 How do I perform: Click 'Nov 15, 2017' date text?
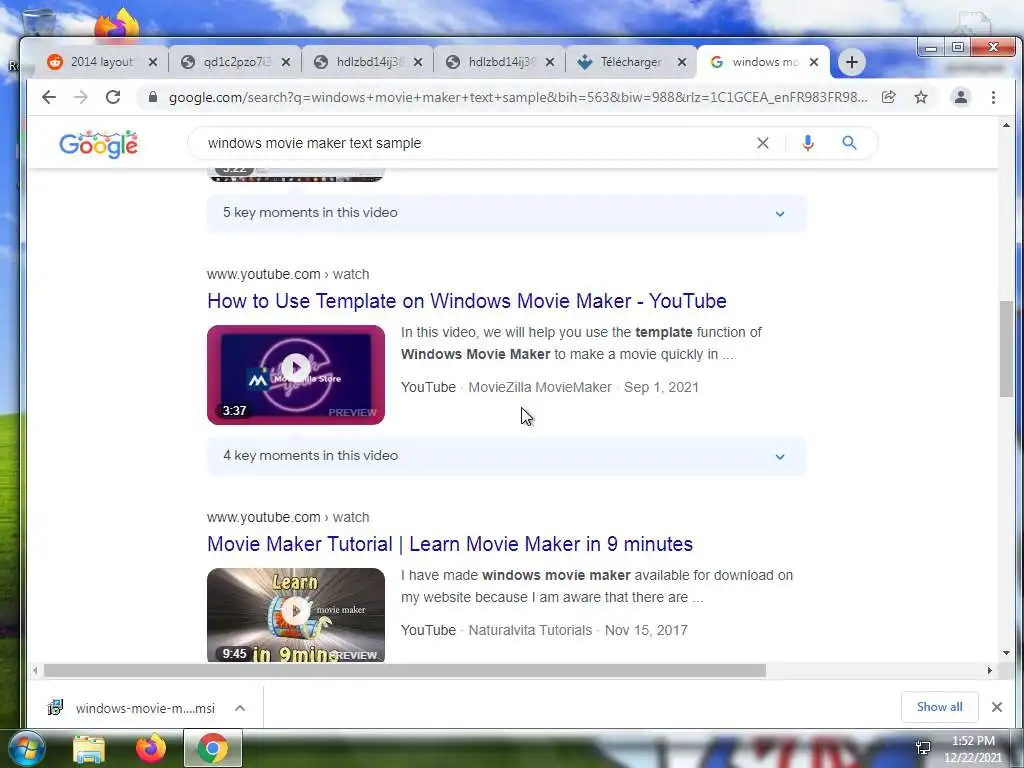646,630
